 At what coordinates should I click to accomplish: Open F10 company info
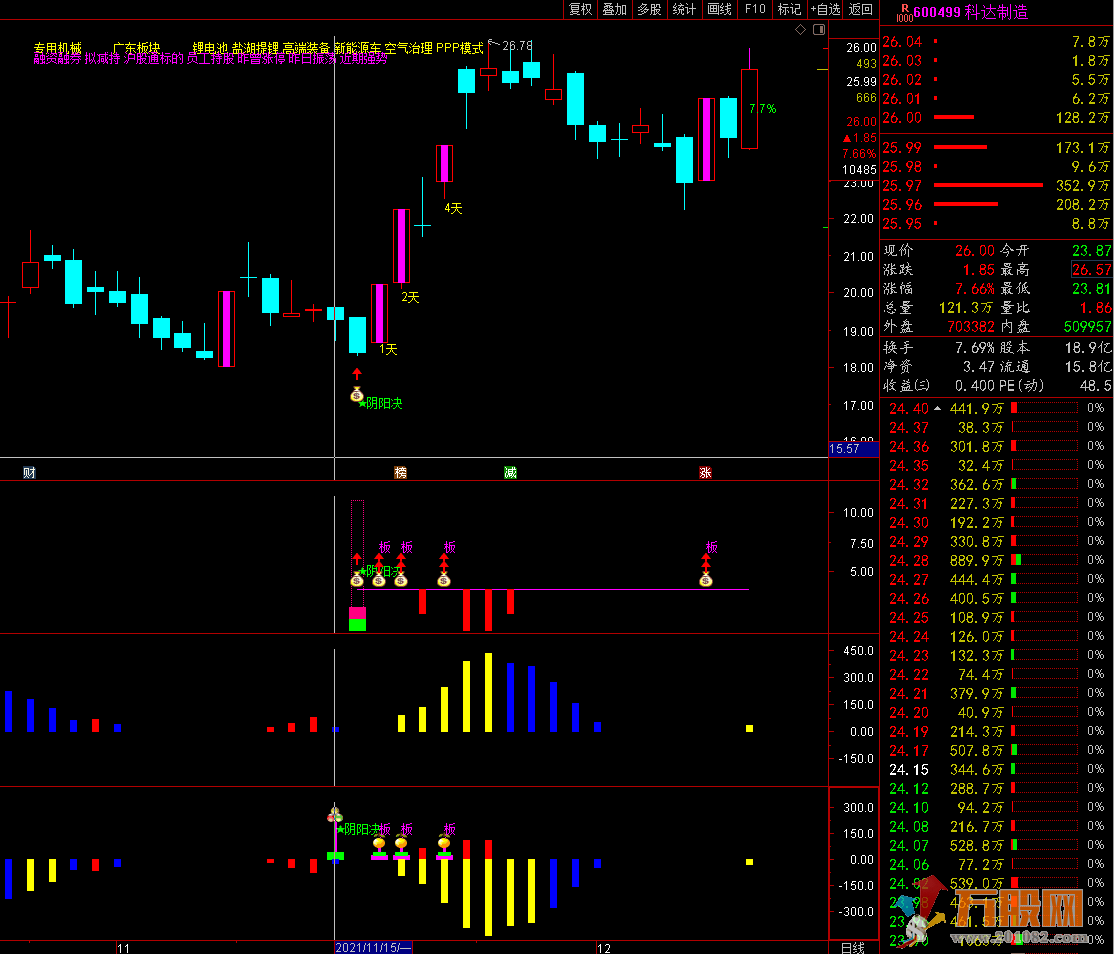(x=755, y=9)
